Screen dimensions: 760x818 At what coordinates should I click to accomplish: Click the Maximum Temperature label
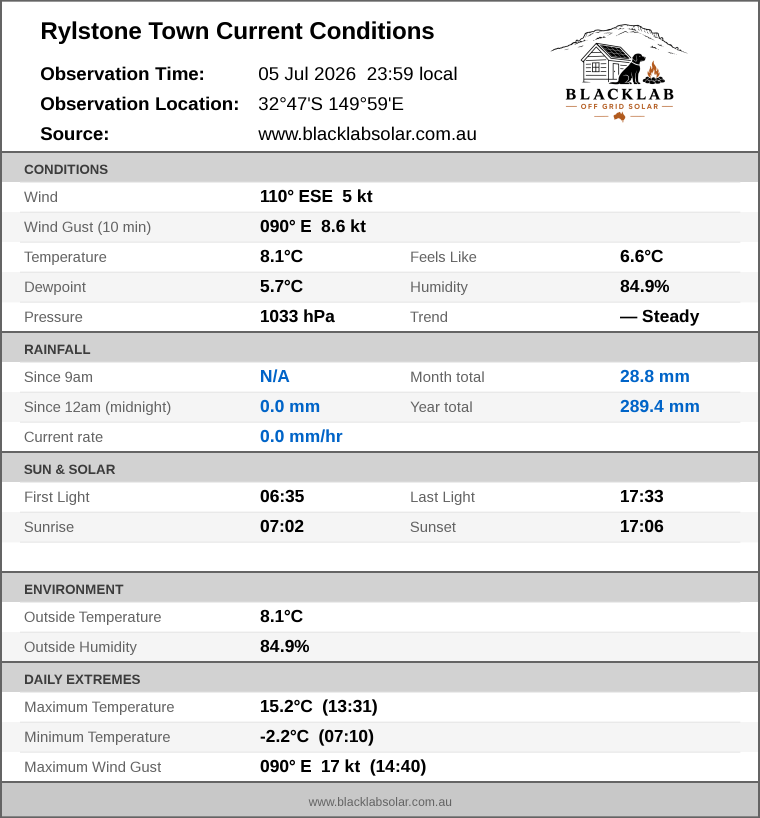pos(99,707)
